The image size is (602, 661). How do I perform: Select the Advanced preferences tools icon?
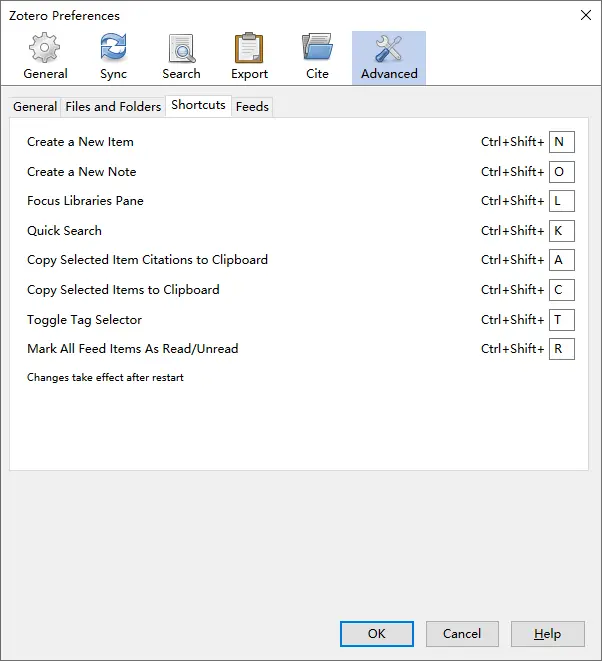tap(389, 48)
